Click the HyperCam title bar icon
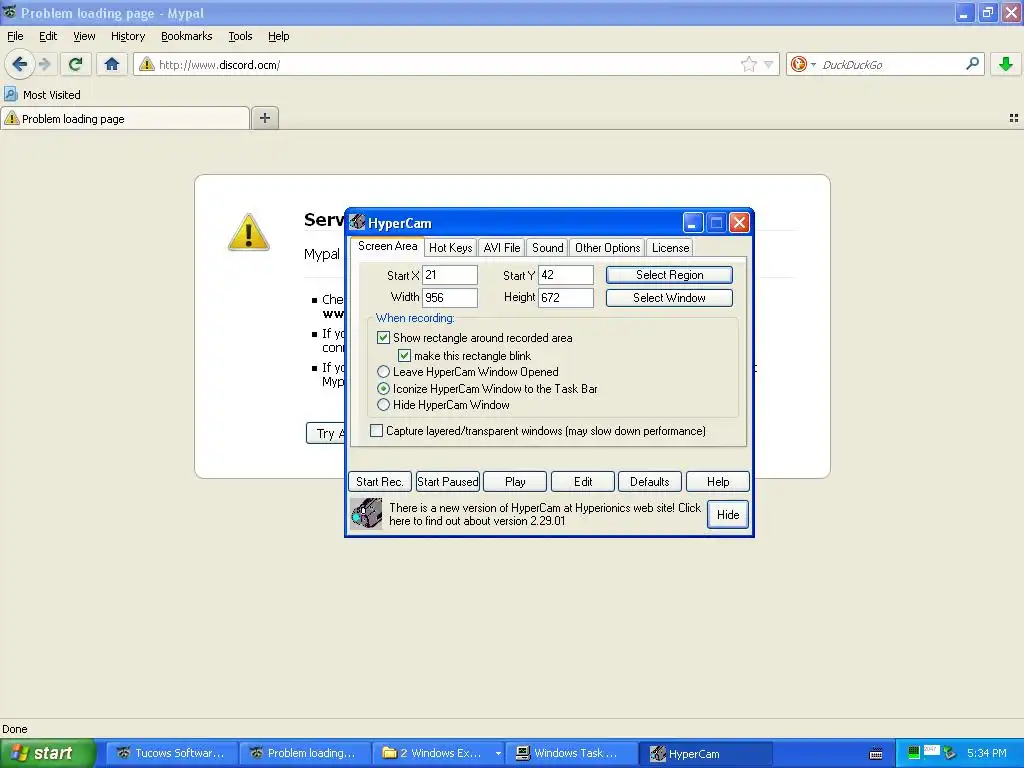Screen dimensions: 1024x768 (x=357, y=223)
